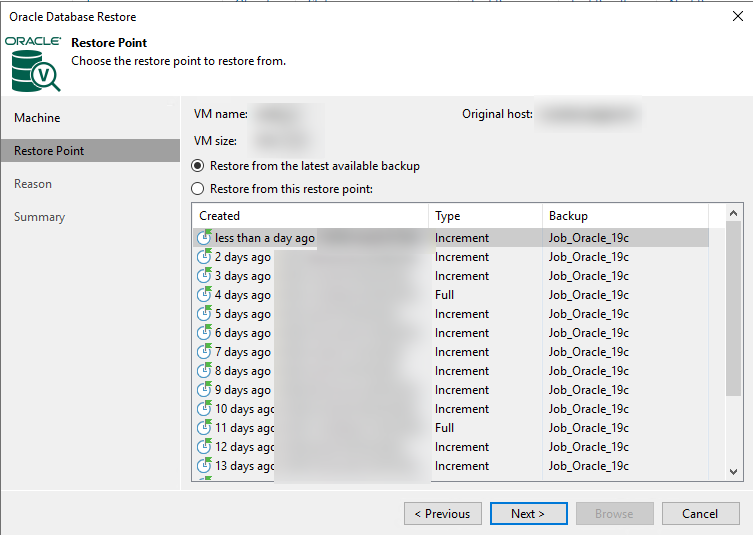Sort by the Backup column header
Screen dimensions: 753x535
[625, 216]
